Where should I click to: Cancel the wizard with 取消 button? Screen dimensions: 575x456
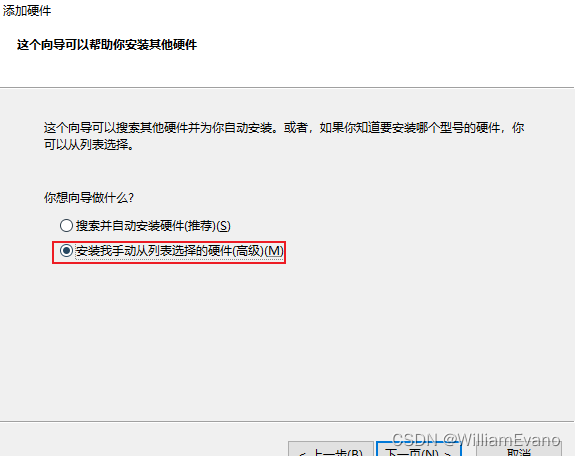pos(519,449)
